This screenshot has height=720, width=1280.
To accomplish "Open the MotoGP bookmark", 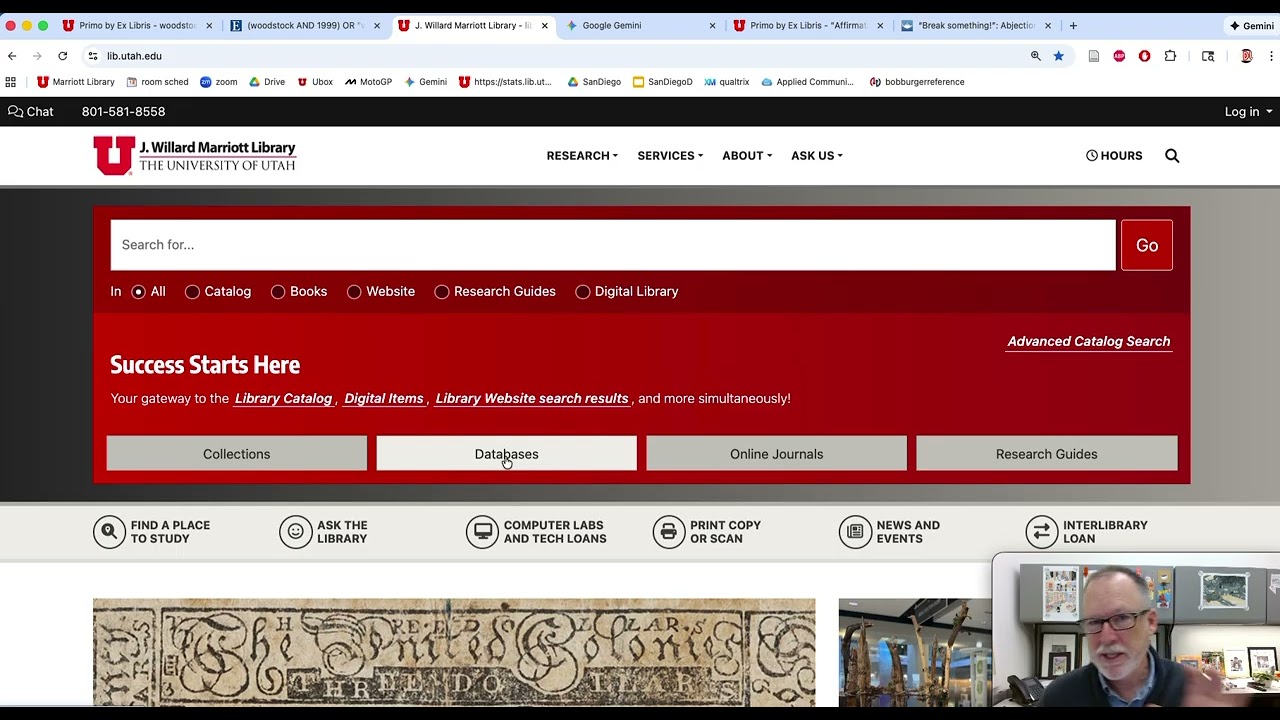I will pyautogui.click(x=368, y=82).
